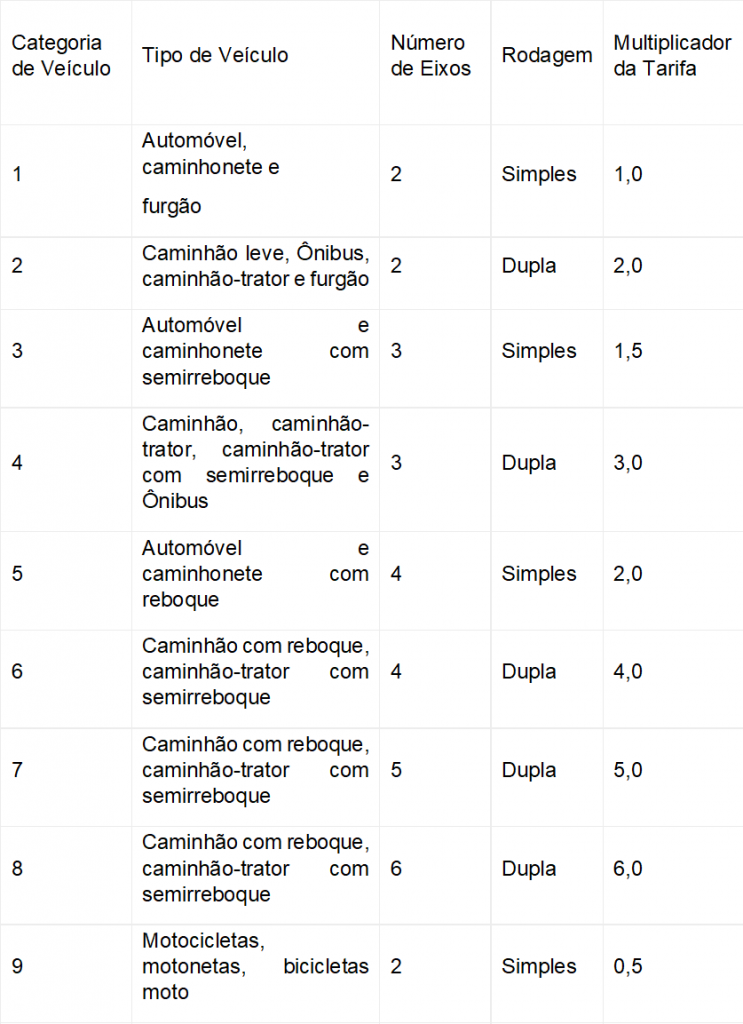Select the multiplier value 4,0
Screen dimensions: 743x1024
(x=628, y=671)
